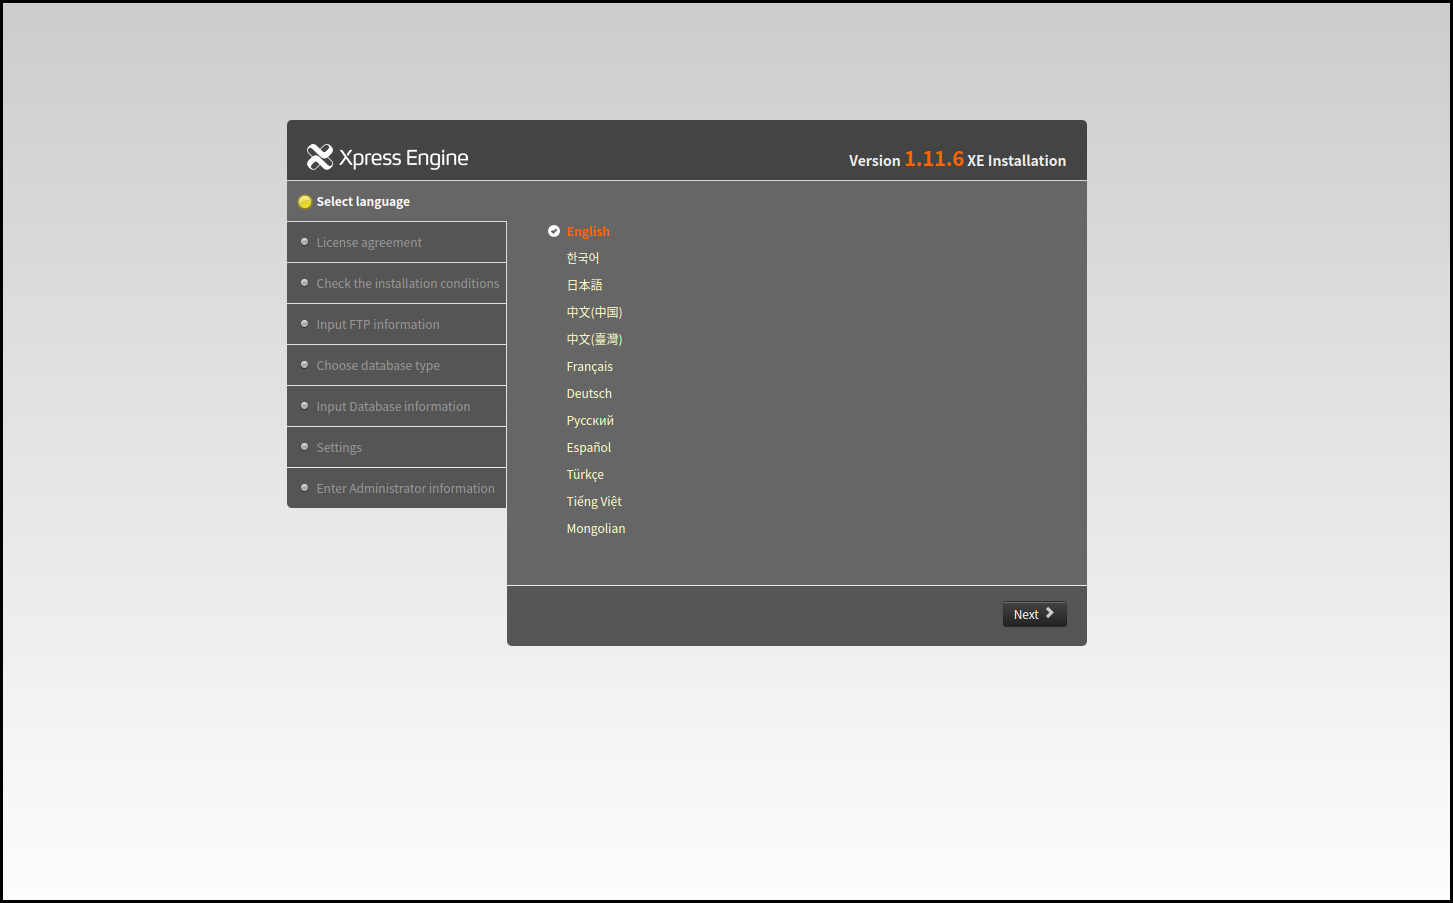Click the Xpress Engine logo icon
Viewport: 1453px width, 903px height.
[x=320, y=157]
